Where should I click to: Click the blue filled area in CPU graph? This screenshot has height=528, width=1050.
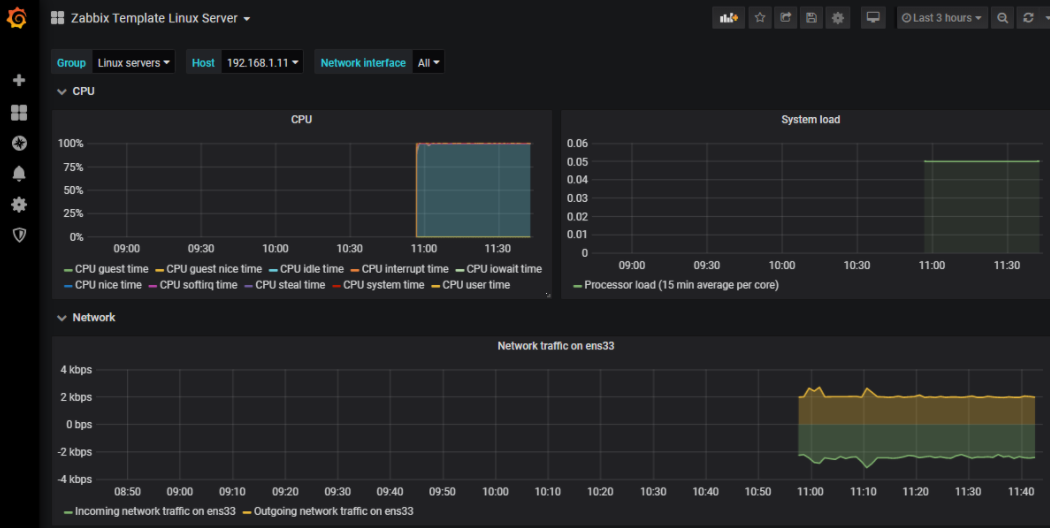click(473, 190)
